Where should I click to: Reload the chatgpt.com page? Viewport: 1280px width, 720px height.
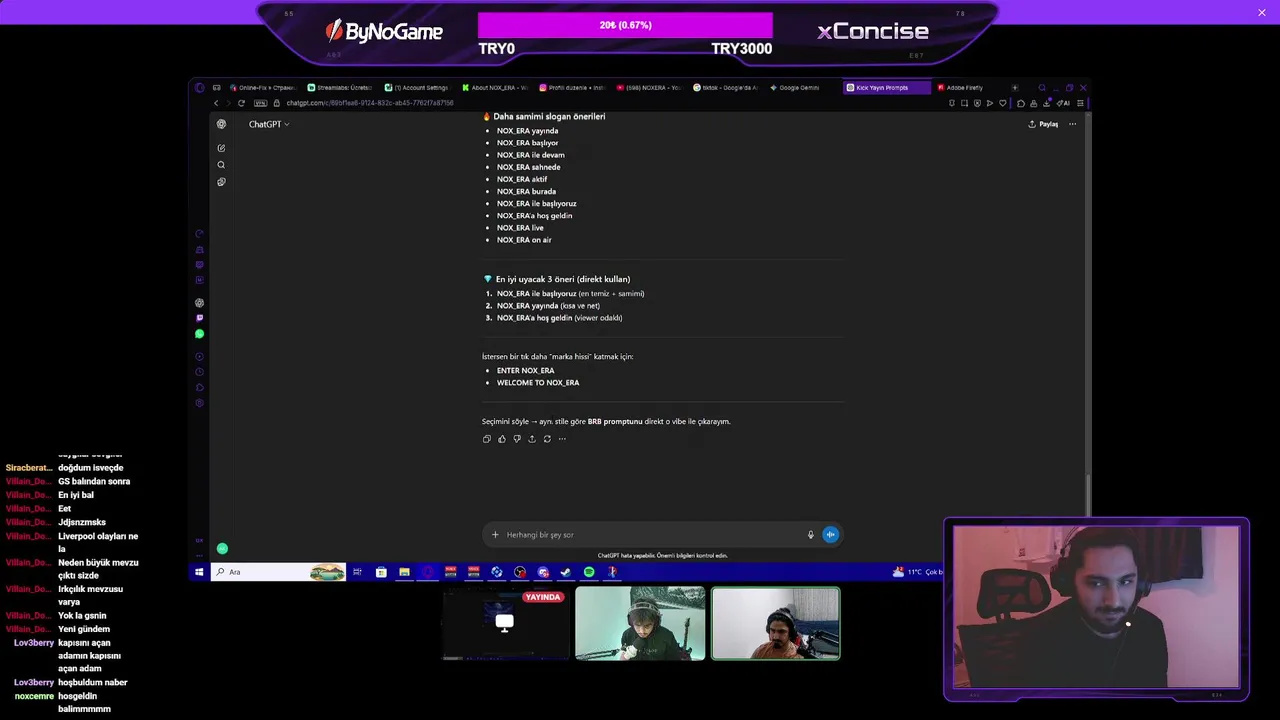click(x=241, y=103)
